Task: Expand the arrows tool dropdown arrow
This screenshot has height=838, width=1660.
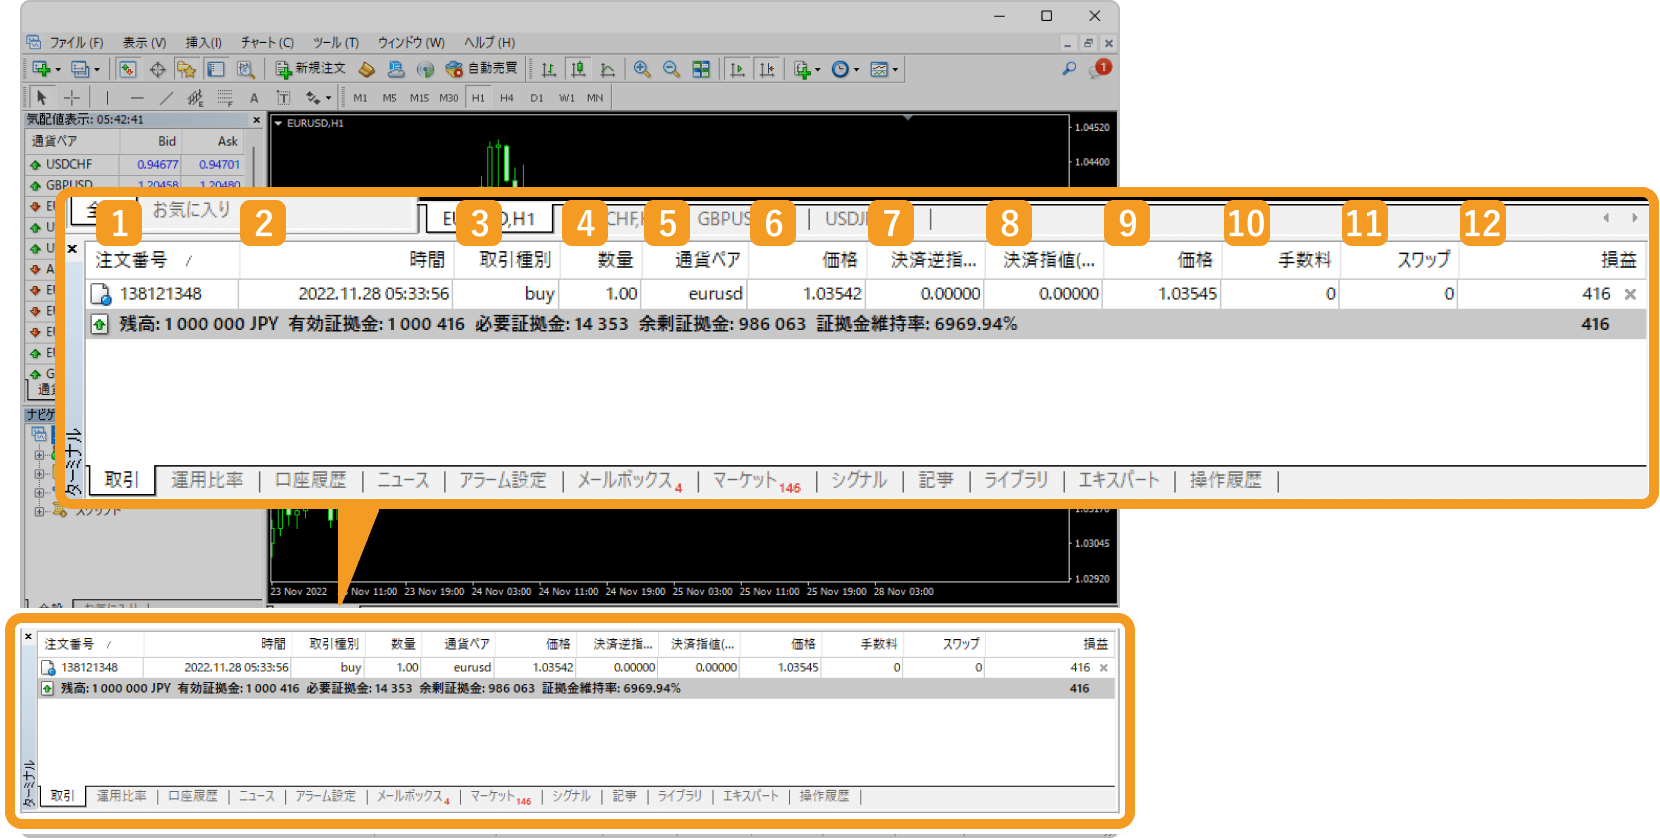Action: [328, 98]
